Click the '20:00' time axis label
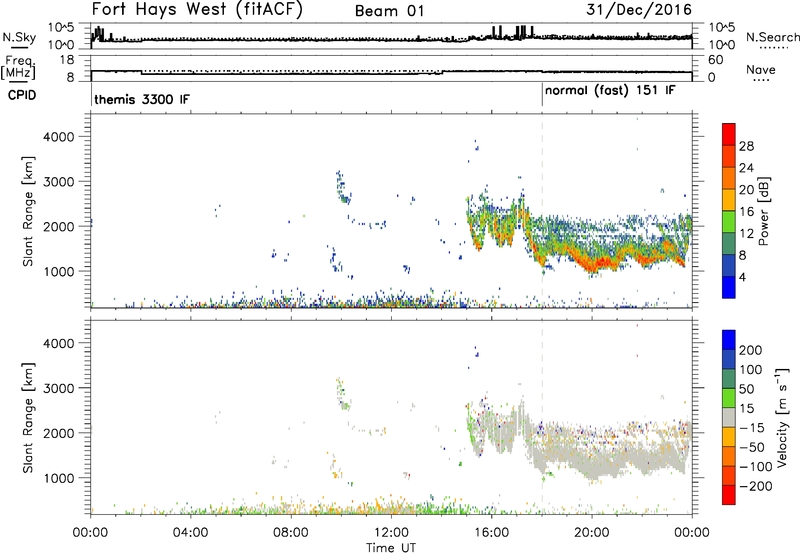The height and width of the screenshot is (554, 800). pos(592,533)
